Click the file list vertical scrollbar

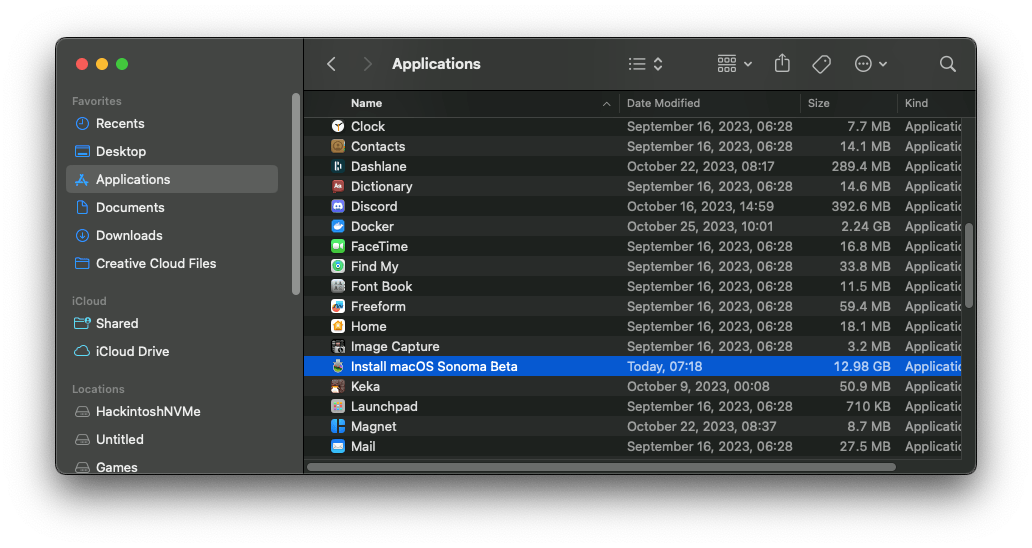[969, 265]
